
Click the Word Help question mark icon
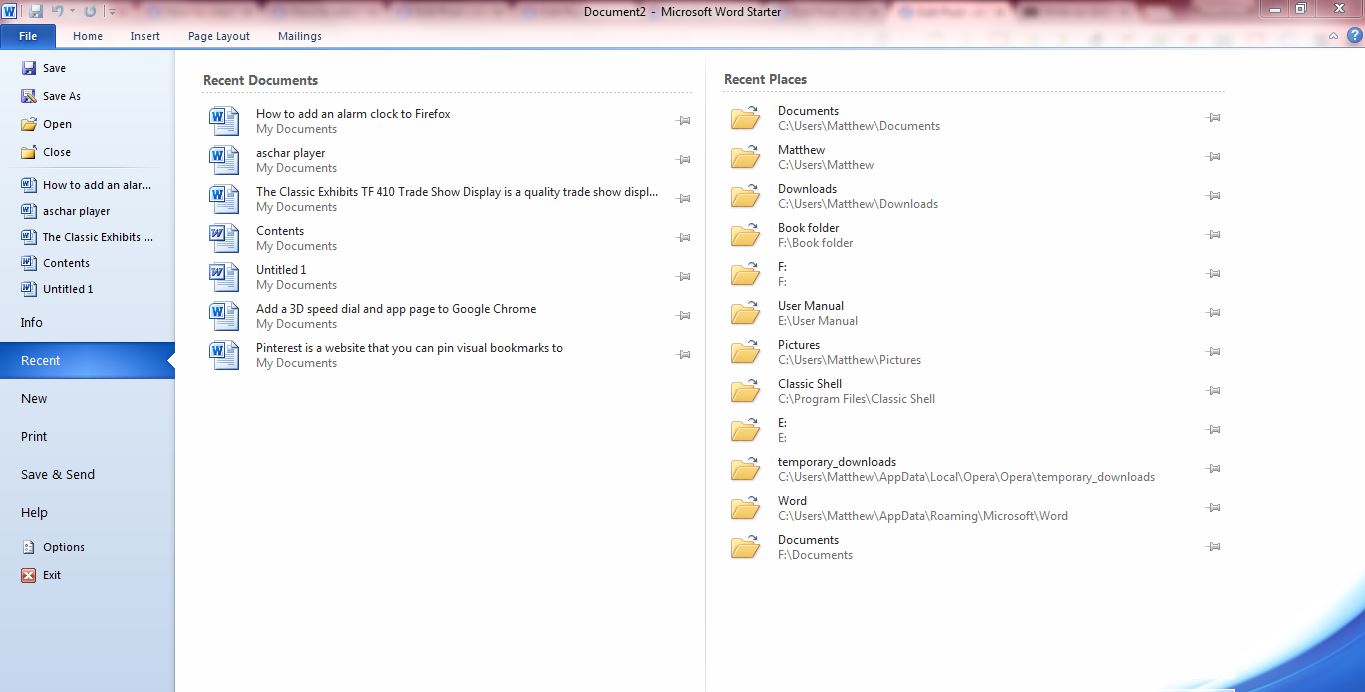[1355, 35]
